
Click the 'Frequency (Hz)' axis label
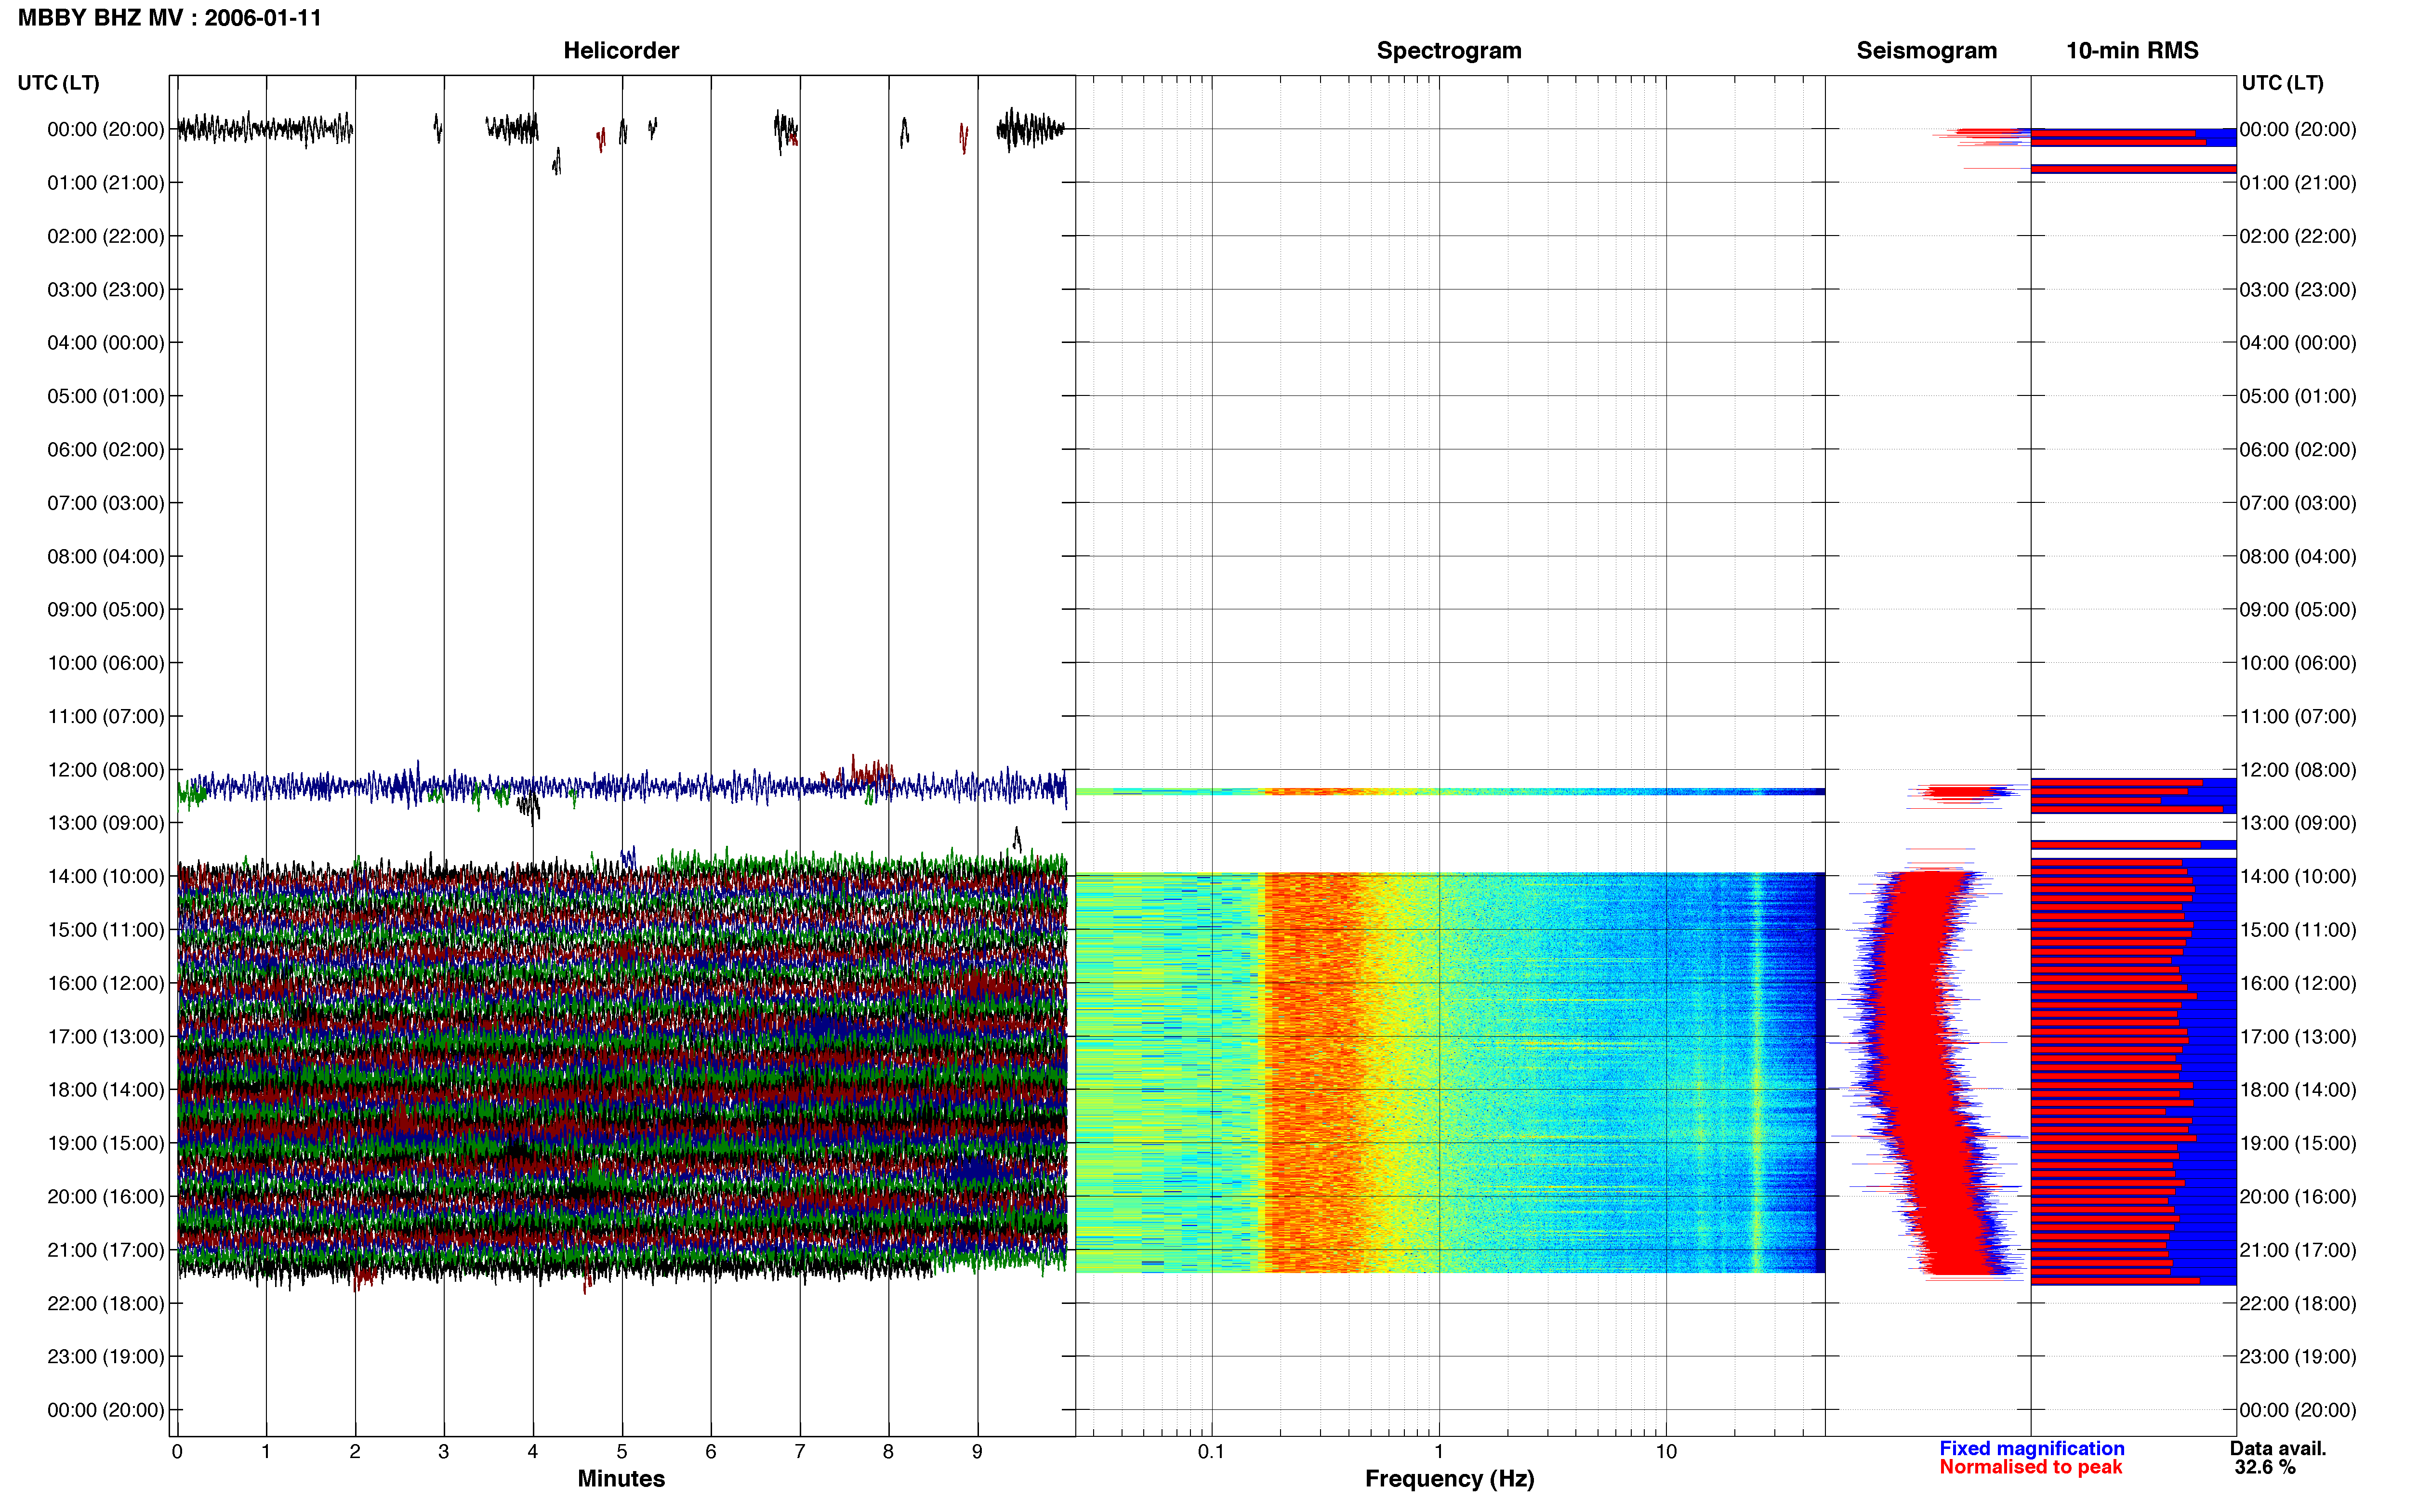1449,1479
